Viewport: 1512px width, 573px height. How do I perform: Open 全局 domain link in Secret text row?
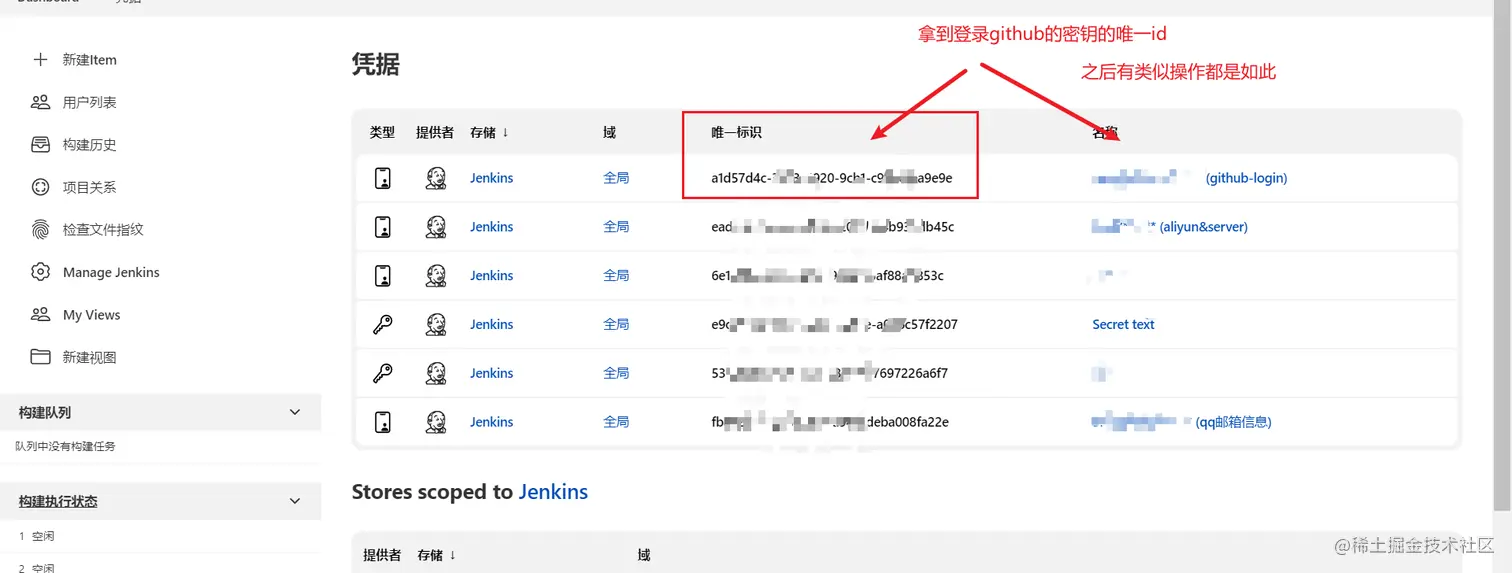coord(616,324)
